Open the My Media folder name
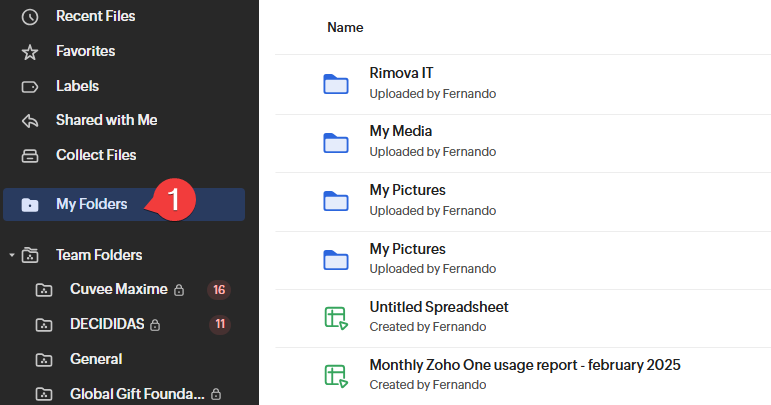 [x=400, y=131]
